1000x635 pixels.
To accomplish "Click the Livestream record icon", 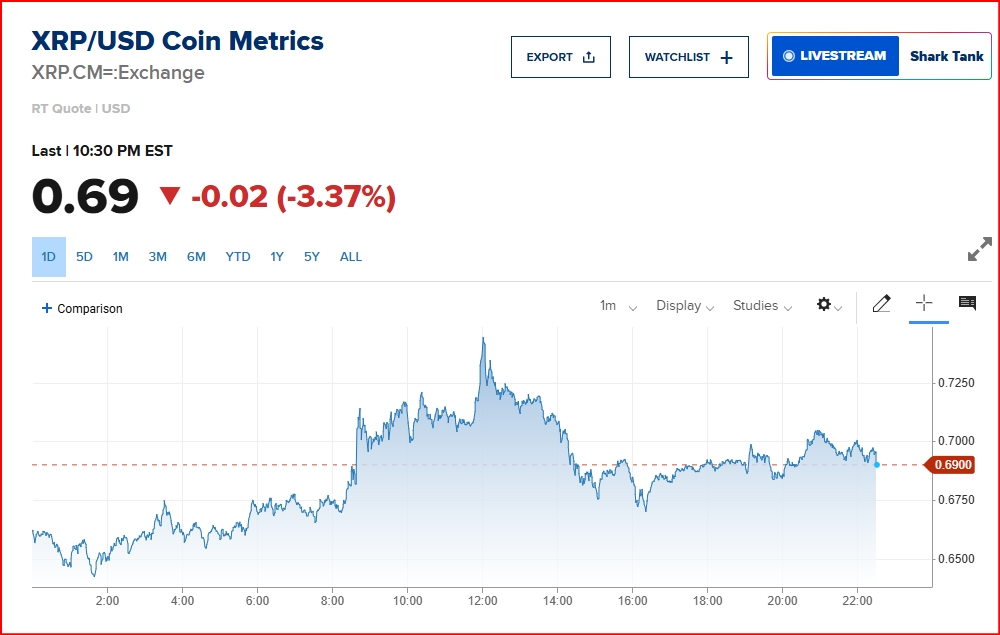I will pyautogui.click(x=789, y=56).
